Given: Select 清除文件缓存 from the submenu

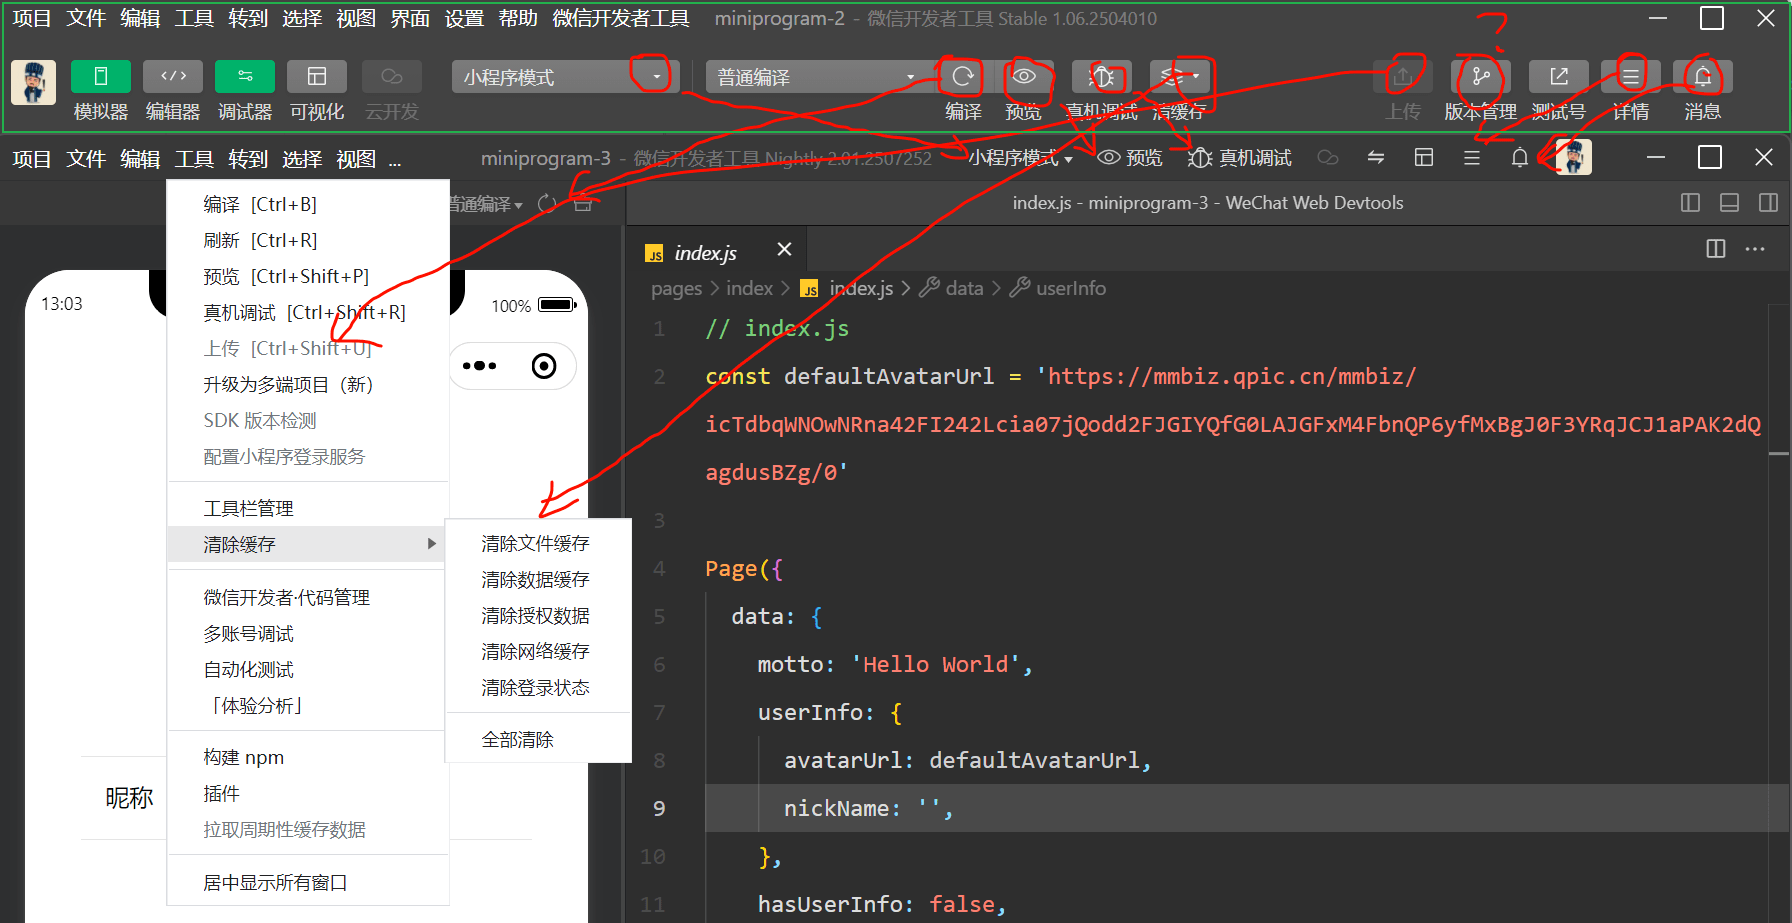Looking at the screenshot, I should [535, 544].
